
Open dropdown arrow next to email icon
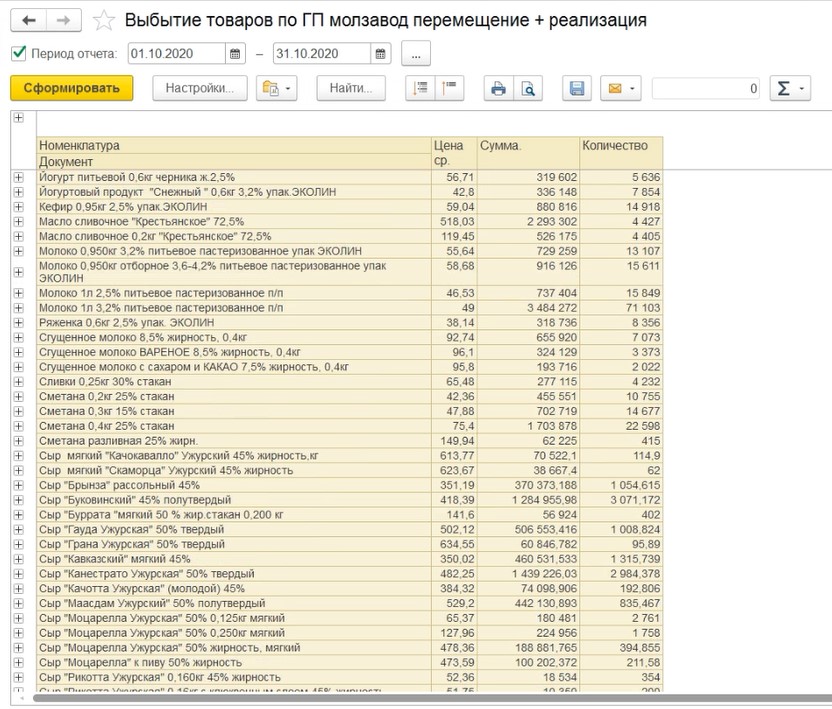[632, 89]
